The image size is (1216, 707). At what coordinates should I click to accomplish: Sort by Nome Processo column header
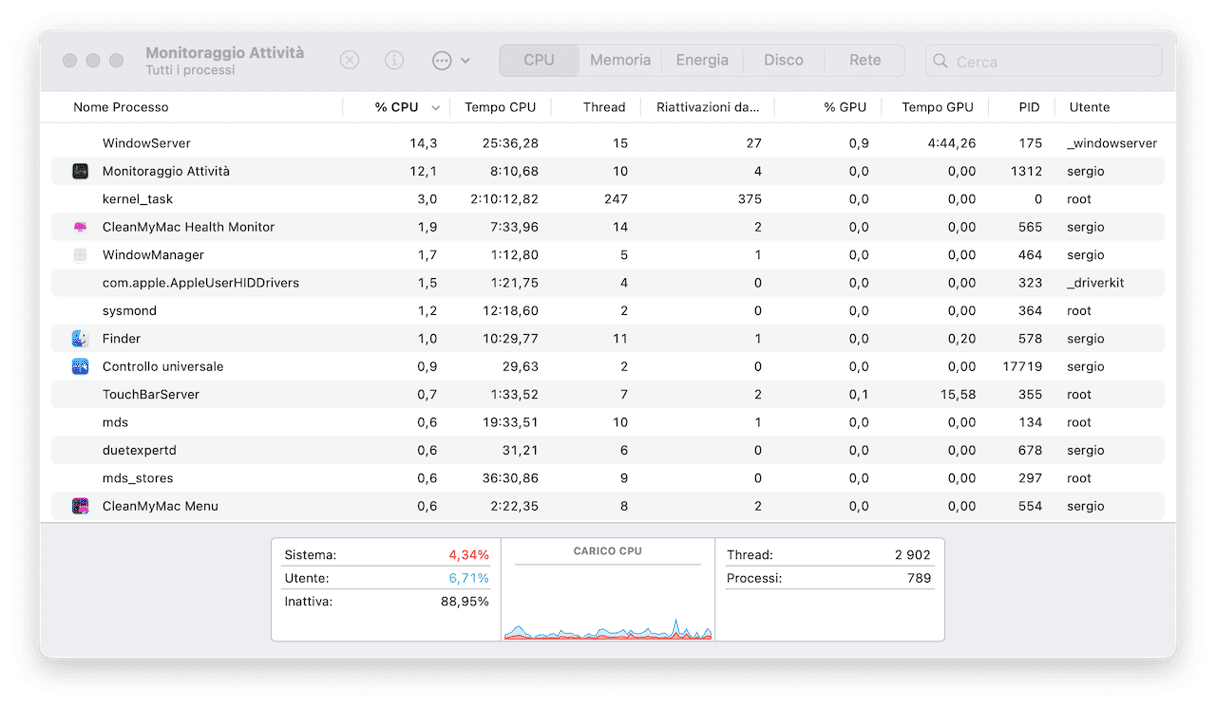[x=121, y=107]
